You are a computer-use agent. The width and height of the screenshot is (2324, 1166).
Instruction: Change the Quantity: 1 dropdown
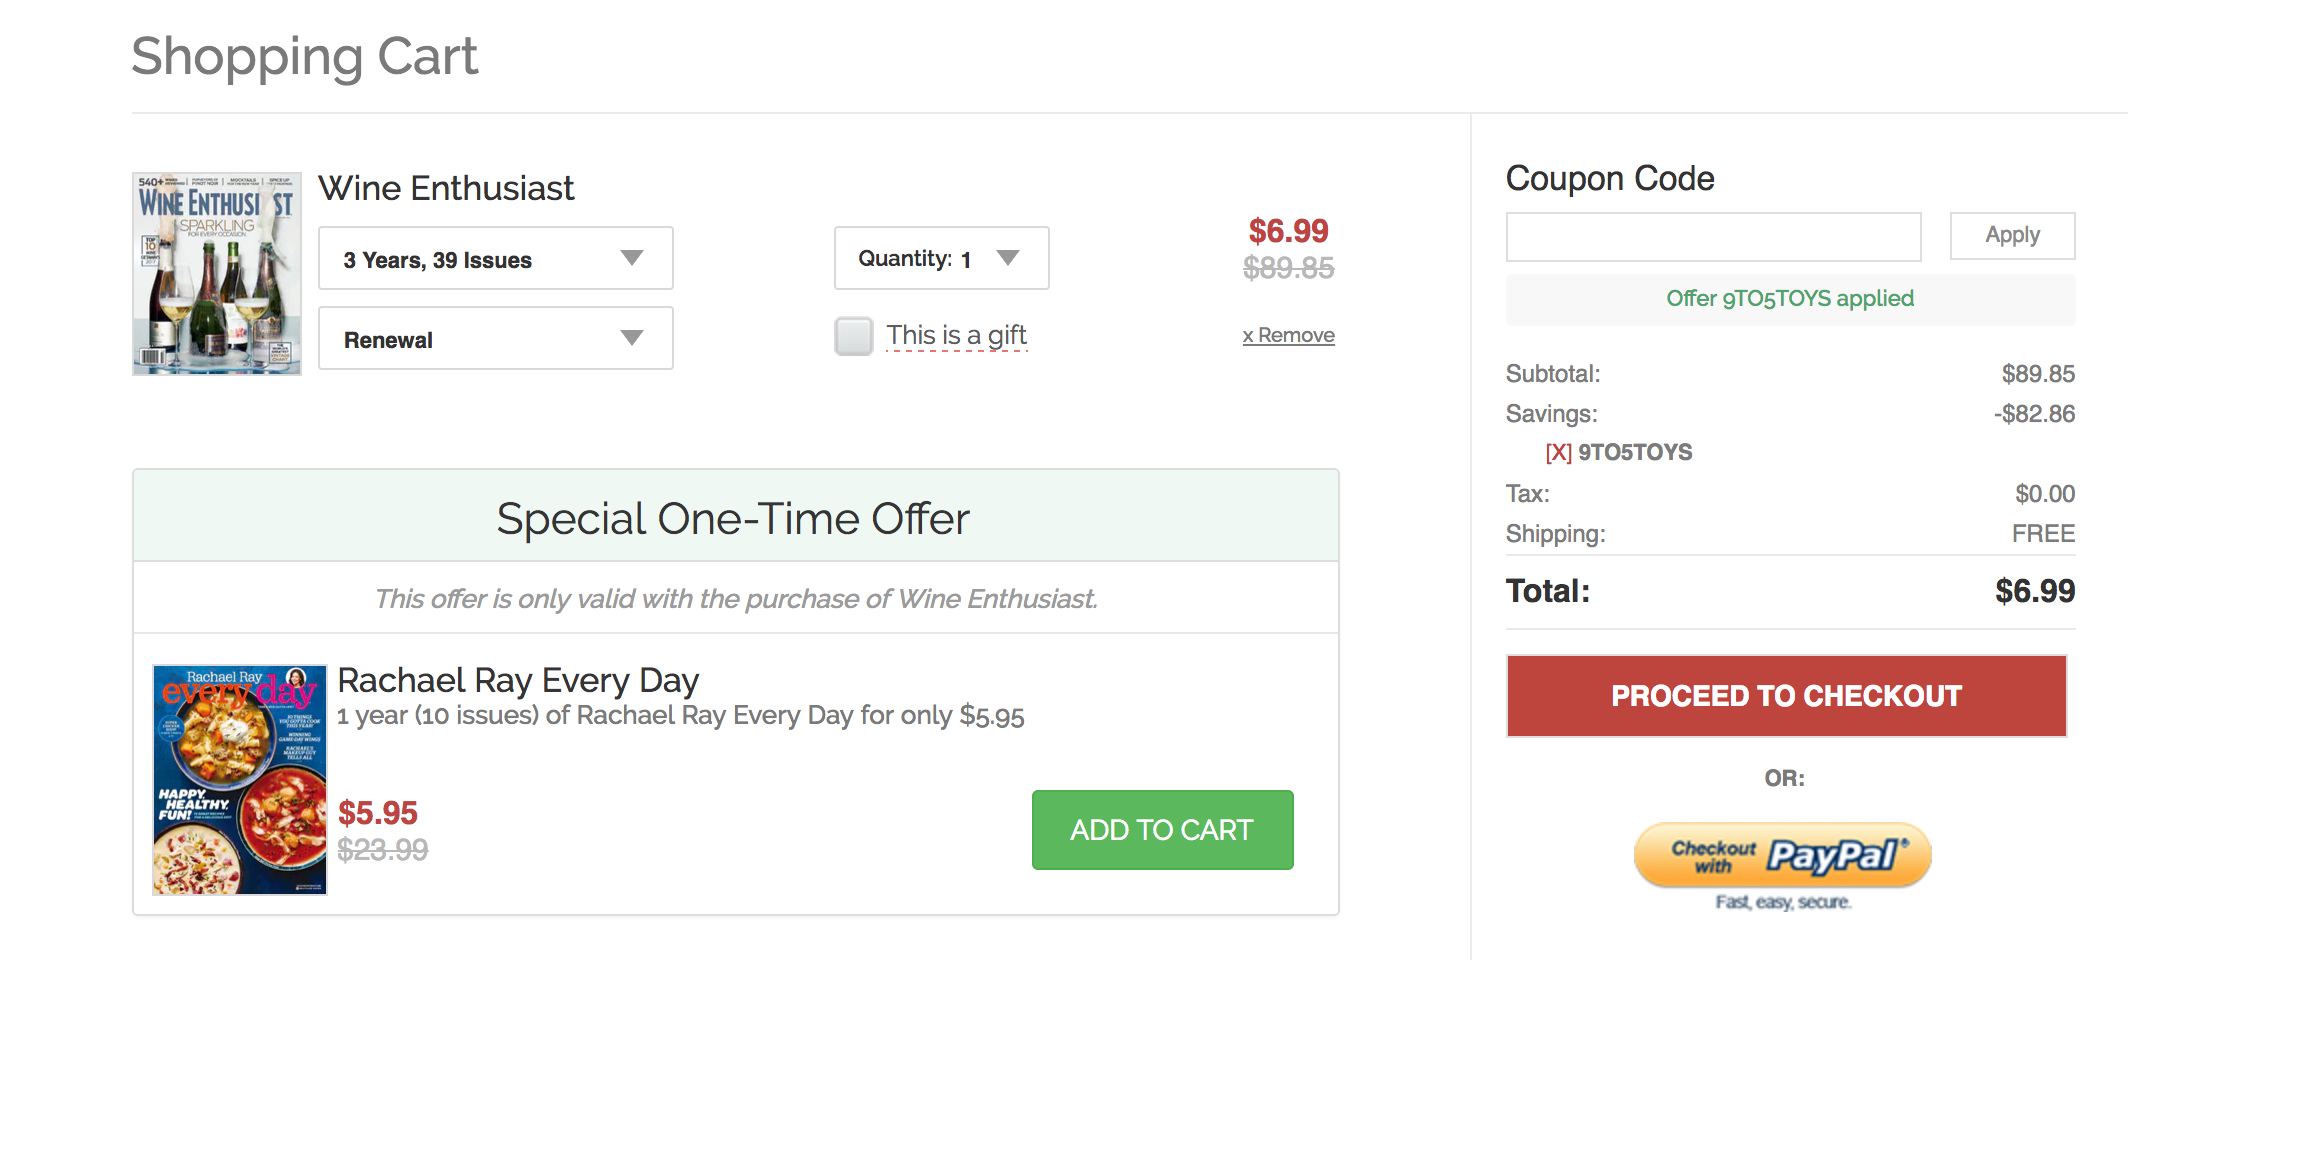click(941, 258)
